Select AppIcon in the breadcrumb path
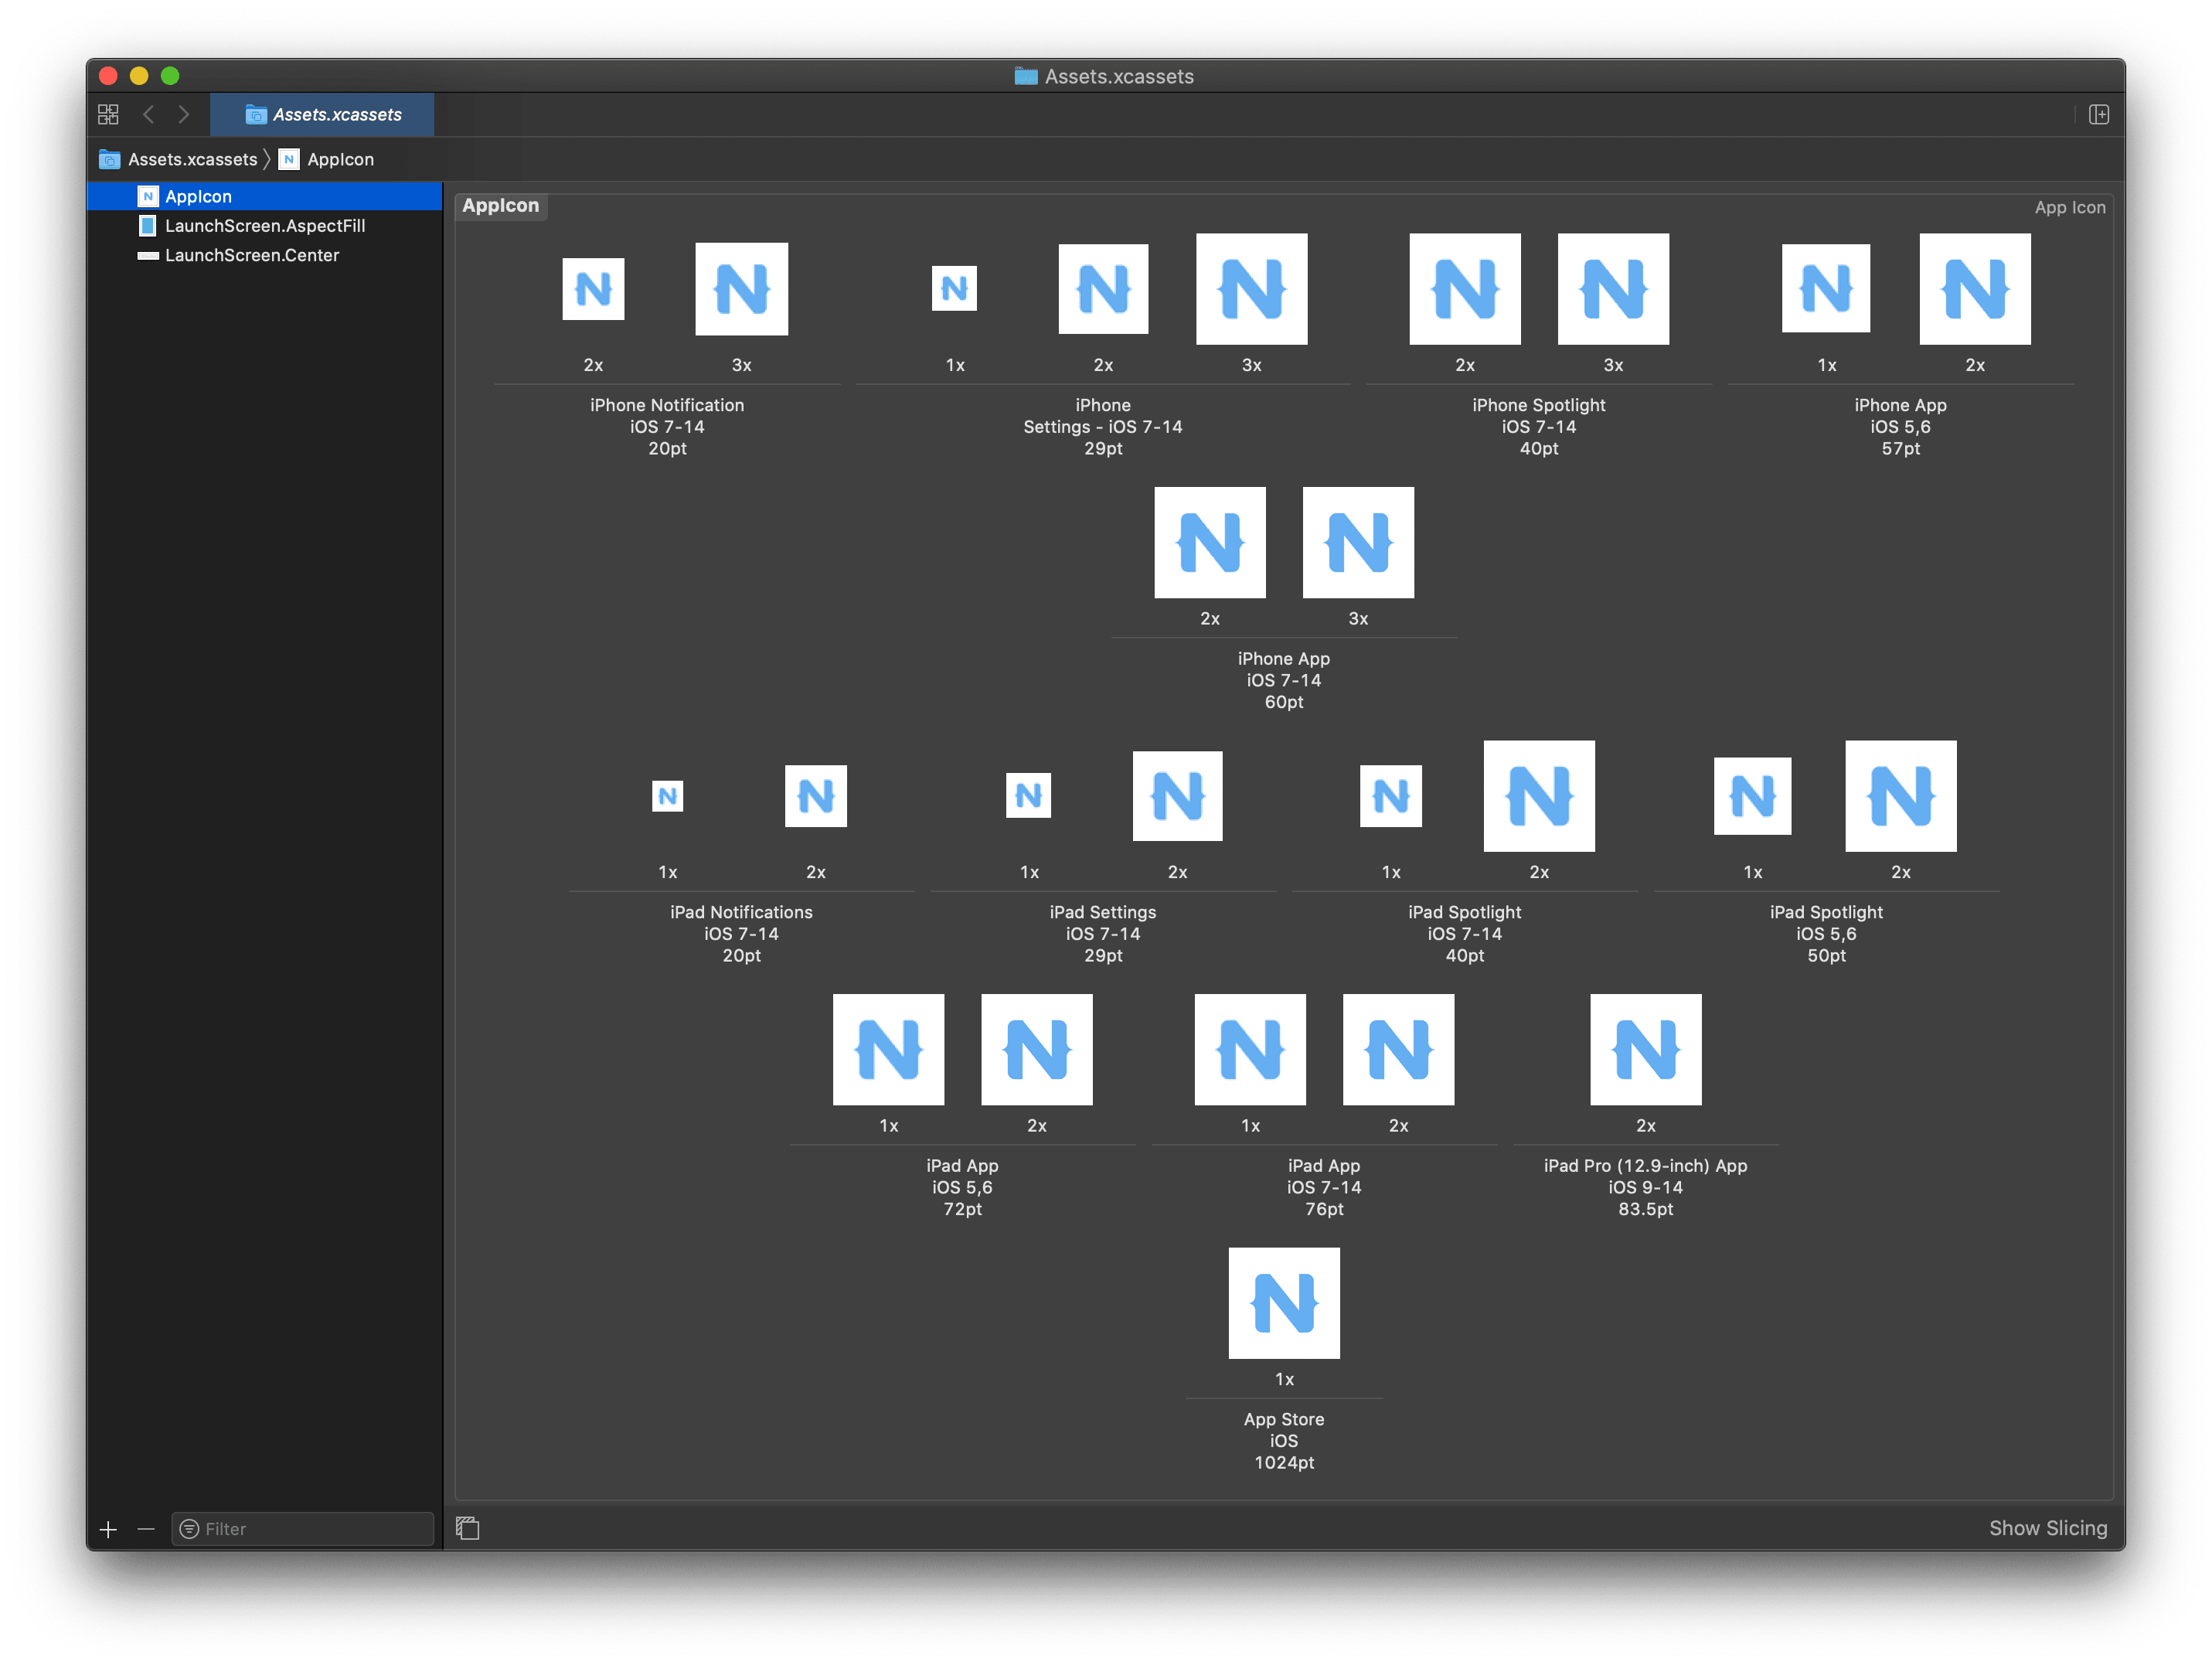Viewport: 2212px width, 1665px height. coord(340,159)
